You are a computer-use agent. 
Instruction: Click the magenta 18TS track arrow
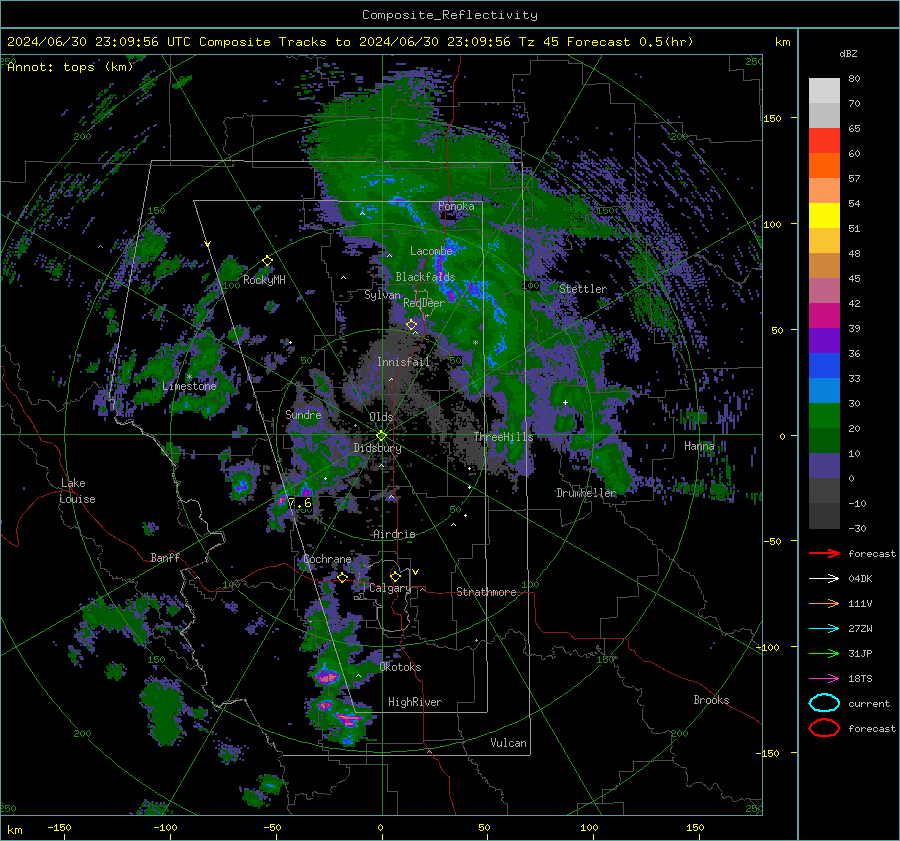[x=824, y=679]
